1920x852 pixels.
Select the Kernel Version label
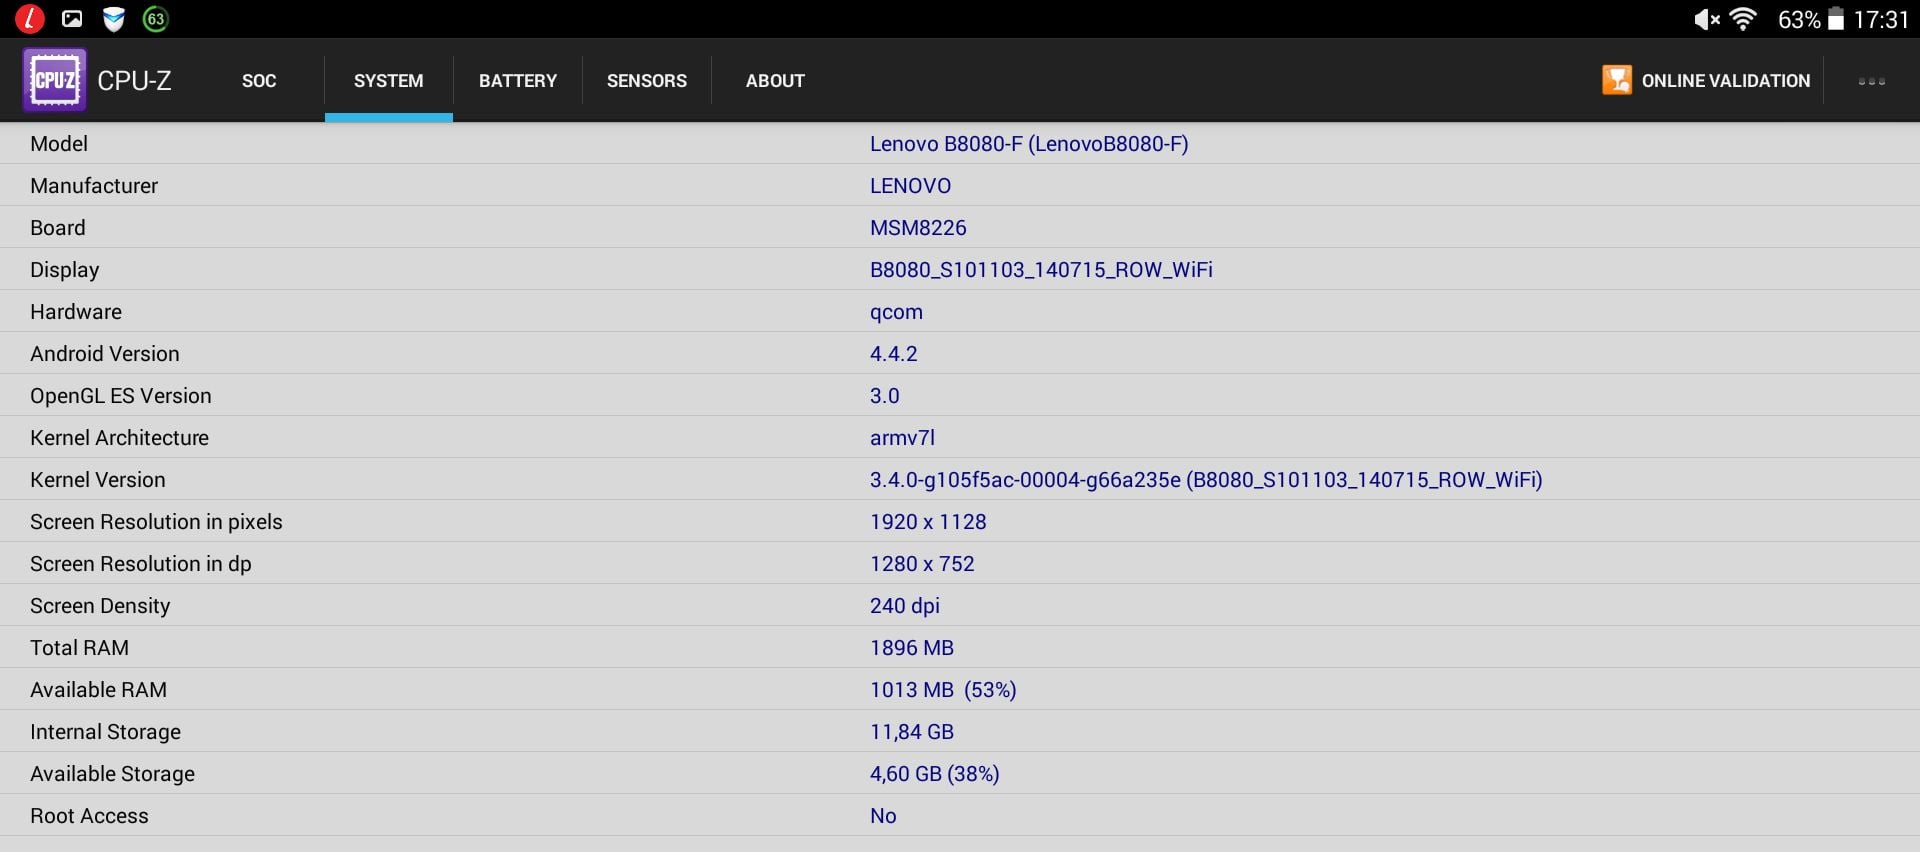click(98, 479)
